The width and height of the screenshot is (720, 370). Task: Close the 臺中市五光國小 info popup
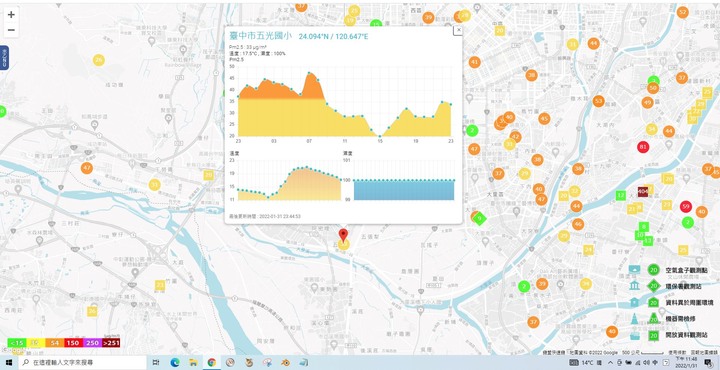[x=458, y=30]
